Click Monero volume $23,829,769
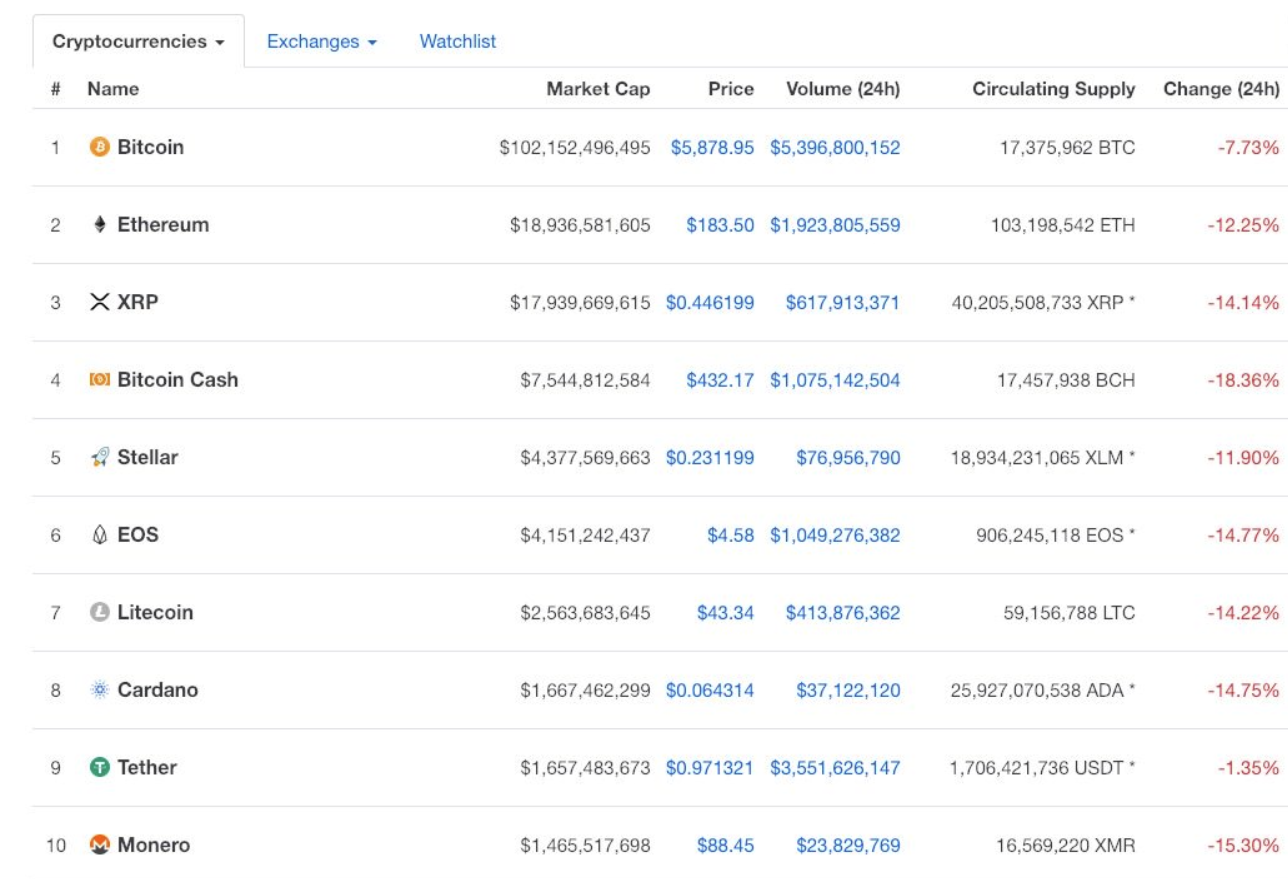Viewport: 1288px width, 879px height. 848,846
